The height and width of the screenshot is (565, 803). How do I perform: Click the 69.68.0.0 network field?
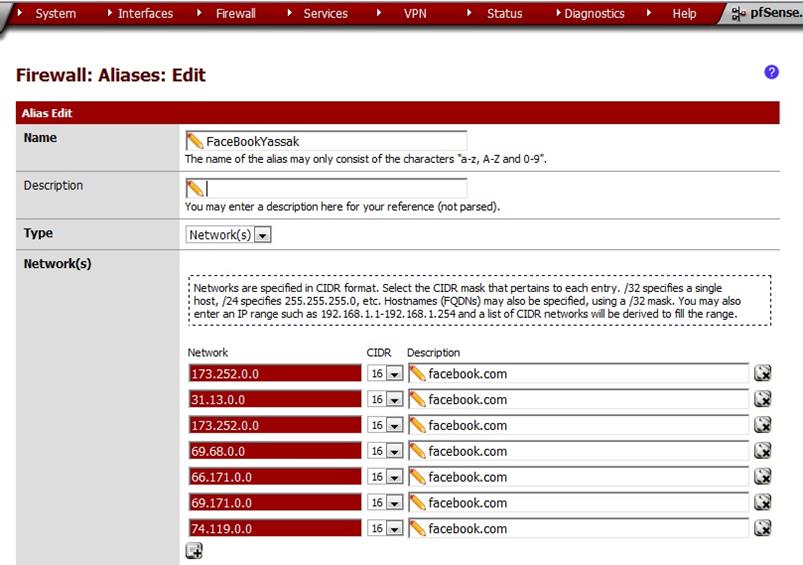click(275, 451)
